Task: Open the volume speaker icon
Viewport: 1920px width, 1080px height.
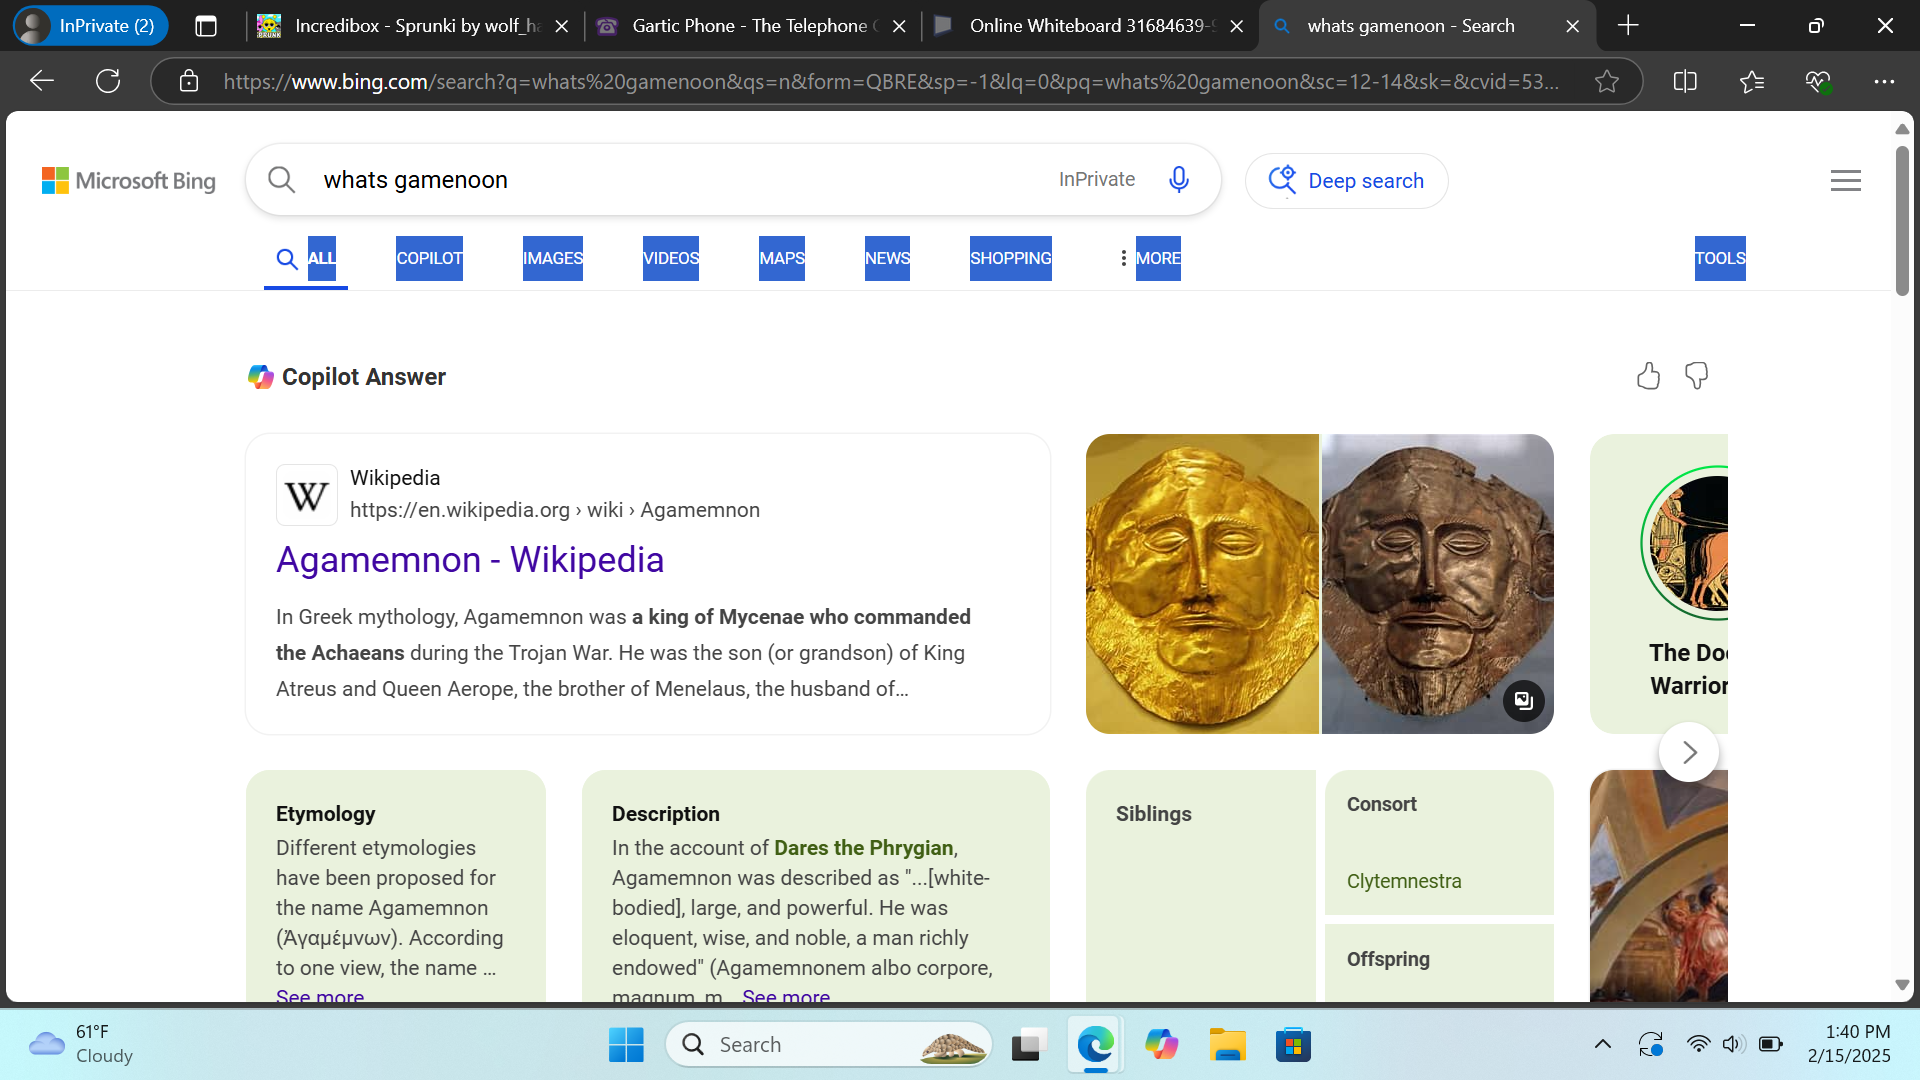Action: point(1733,1045)
